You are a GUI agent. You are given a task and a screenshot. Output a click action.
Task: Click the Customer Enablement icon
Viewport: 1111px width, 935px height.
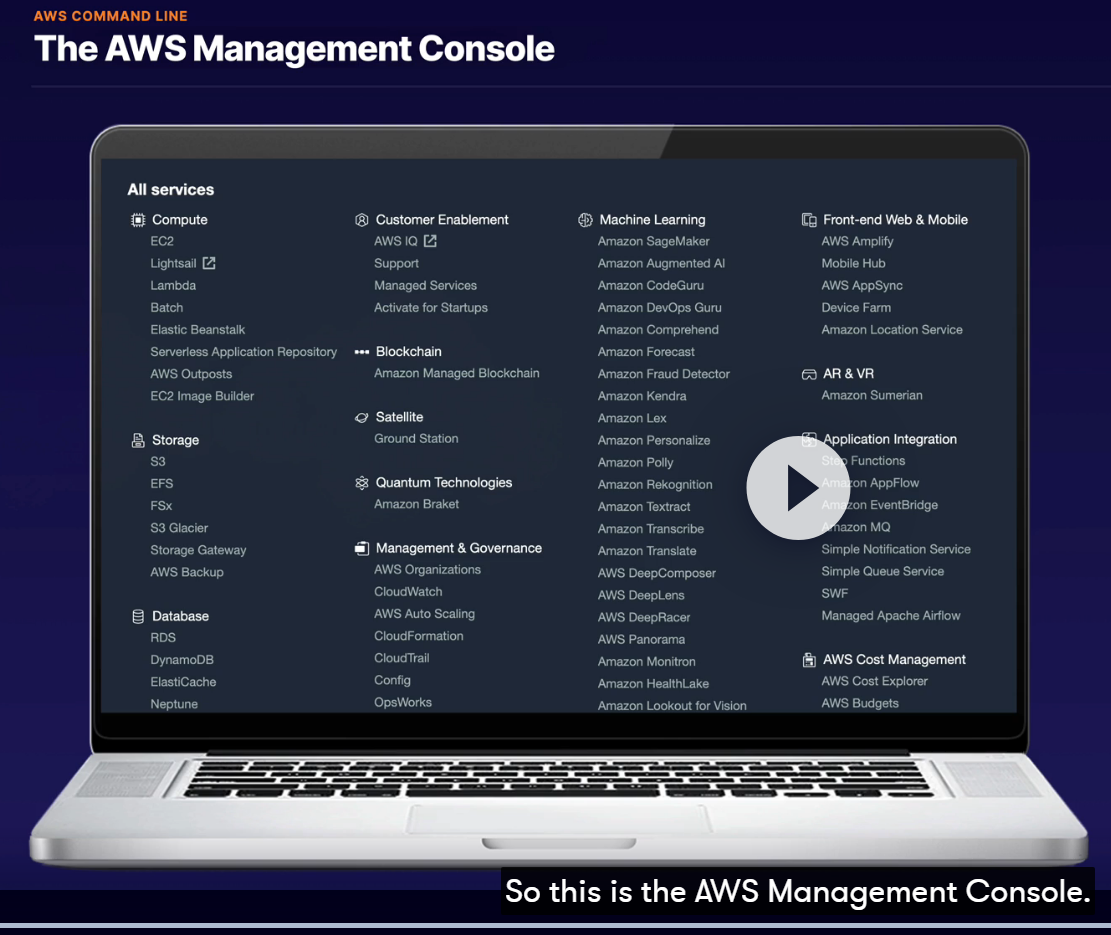[361, 220]
